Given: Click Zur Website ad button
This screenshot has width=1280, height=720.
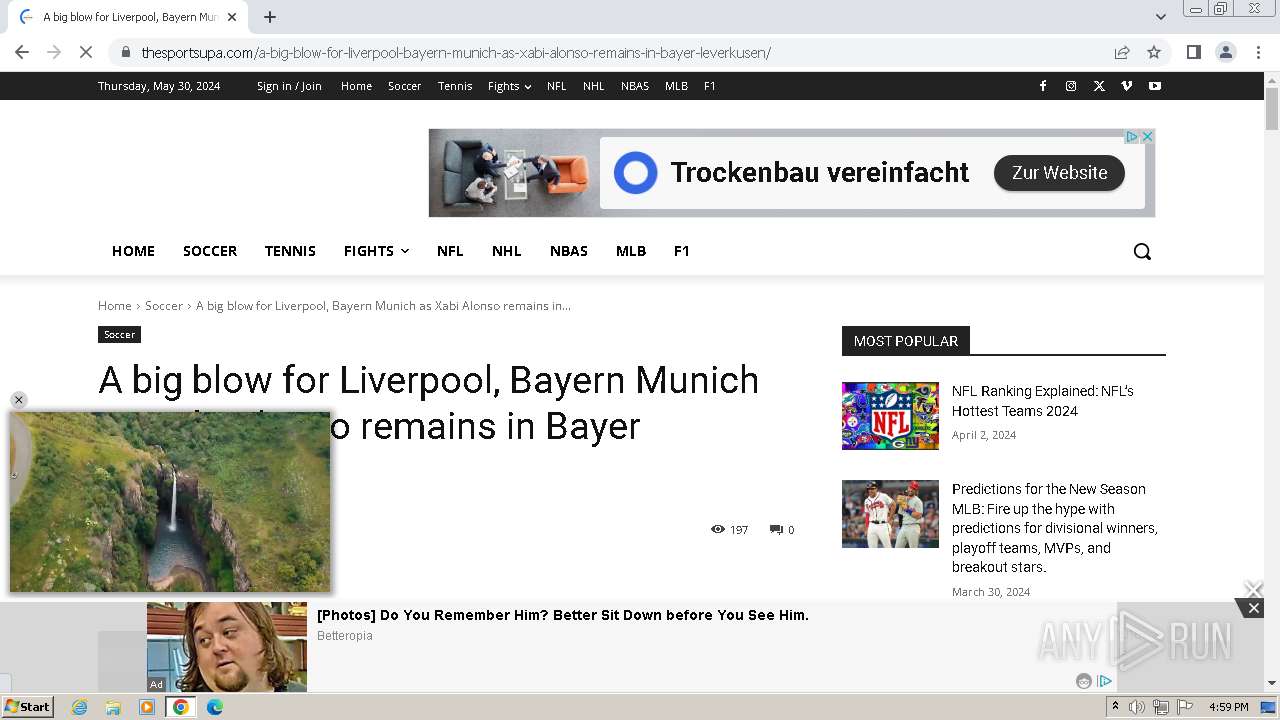Looking at the screenshot, I should [x=1059, y=173].
